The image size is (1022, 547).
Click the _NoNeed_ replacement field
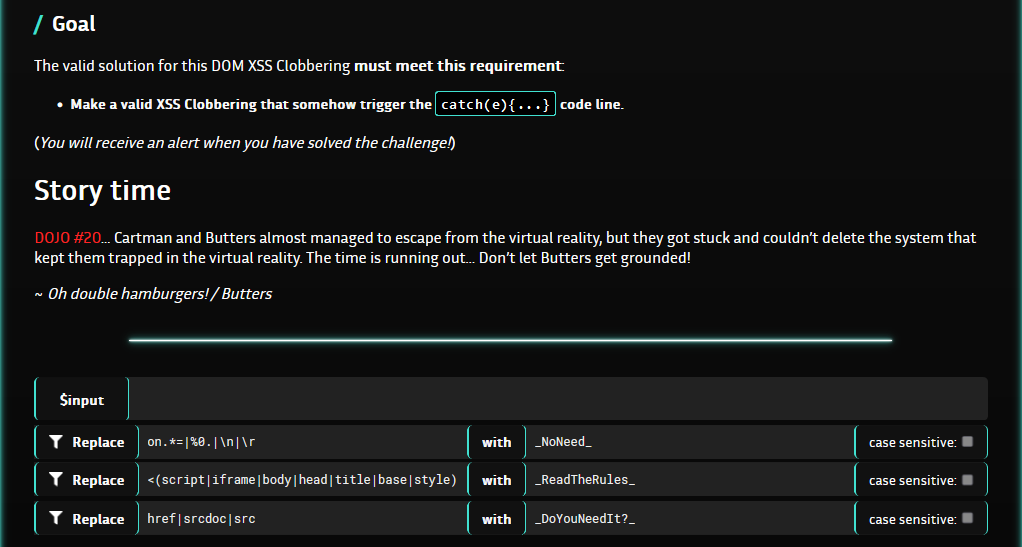688,442
